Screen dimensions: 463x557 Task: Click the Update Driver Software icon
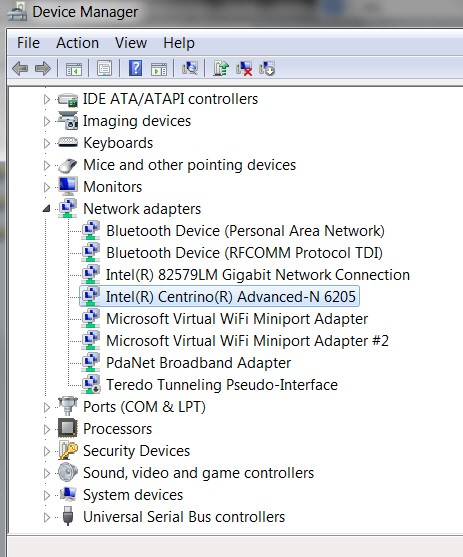pyautogui.click(x=221, y=68)
